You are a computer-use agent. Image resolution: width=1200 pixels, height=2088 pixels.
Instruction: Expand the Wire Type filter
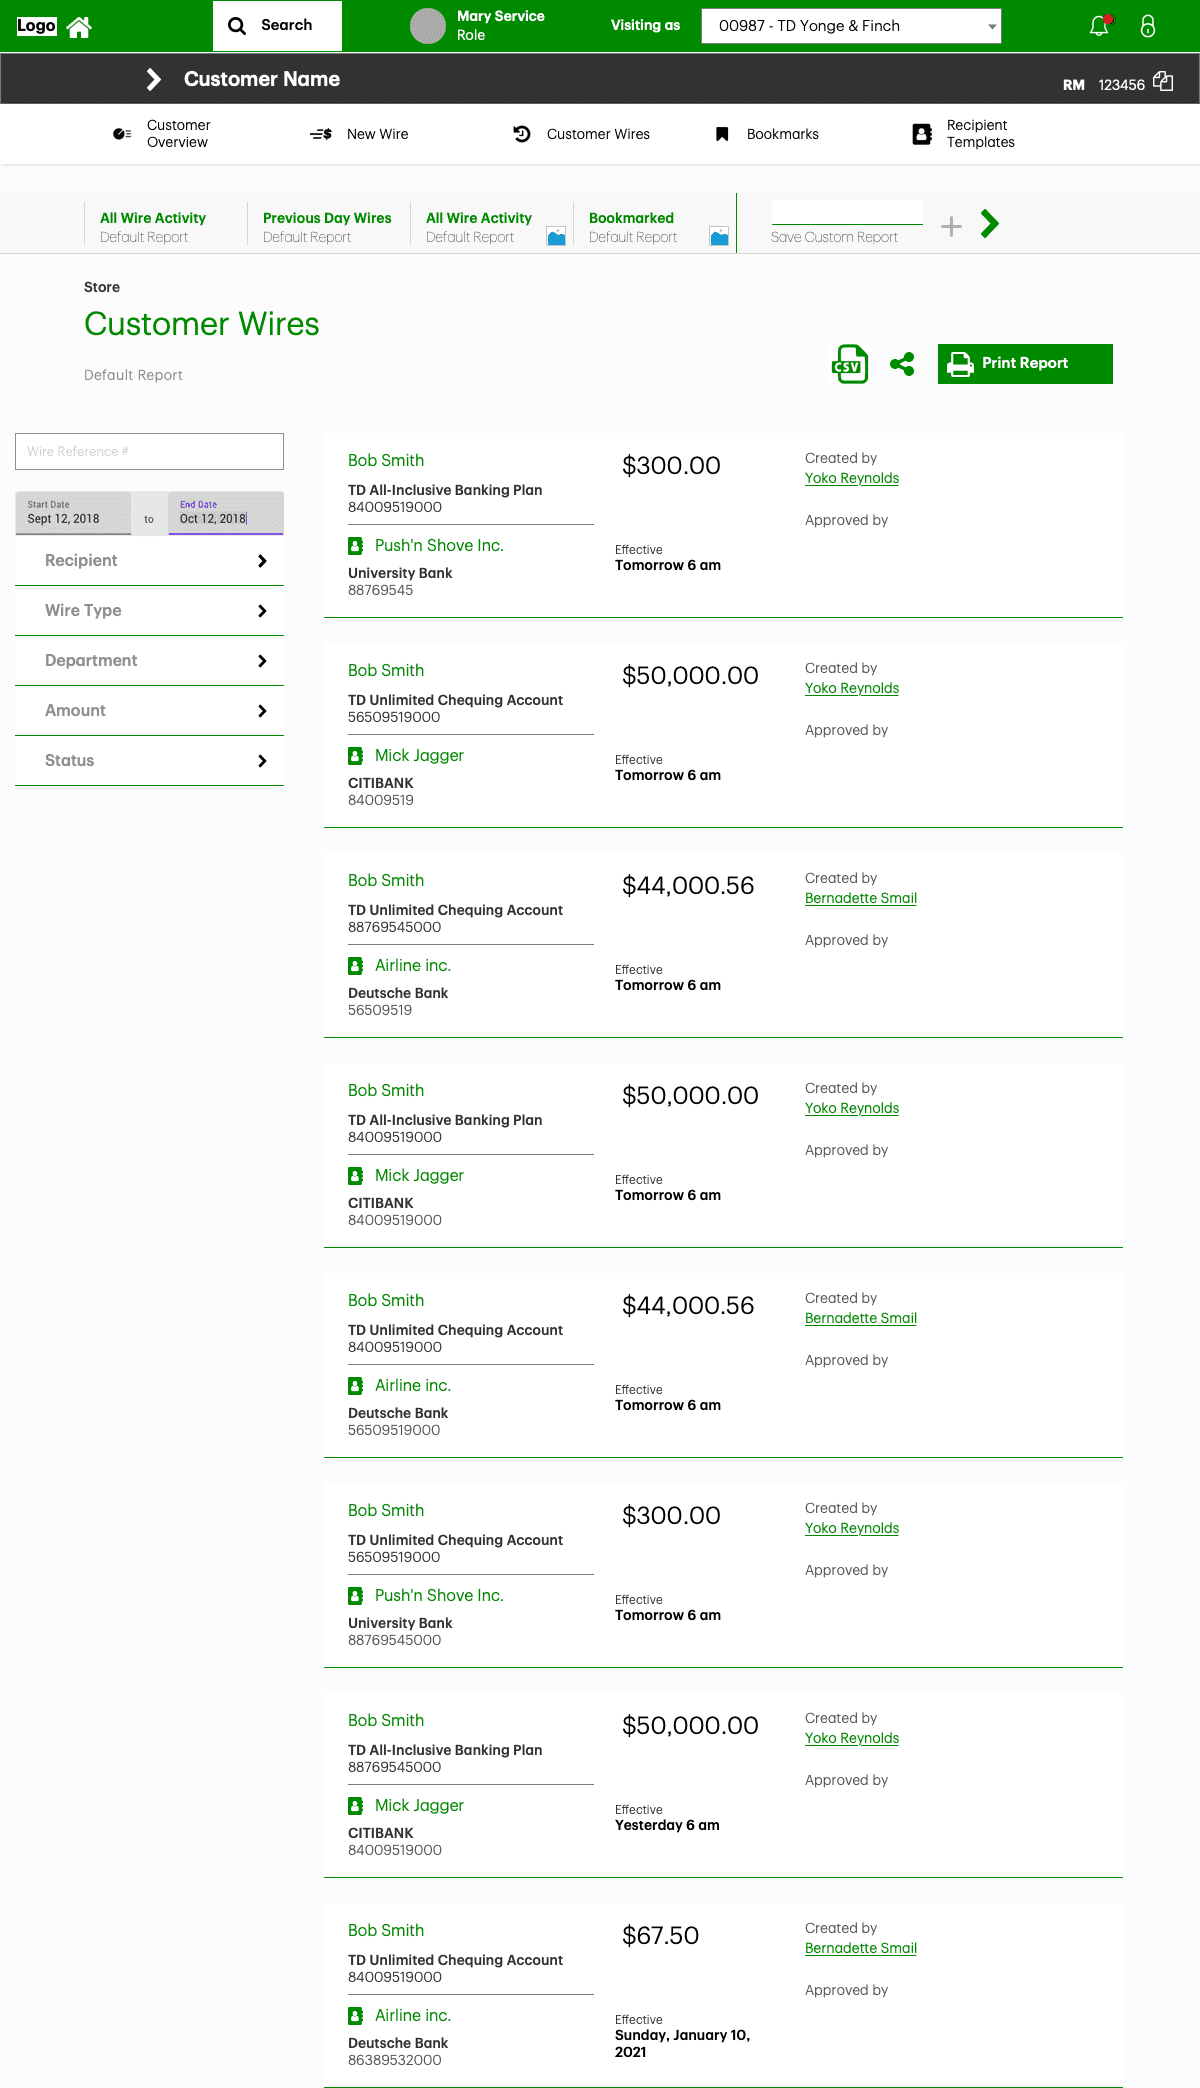[x=150, y=611]
